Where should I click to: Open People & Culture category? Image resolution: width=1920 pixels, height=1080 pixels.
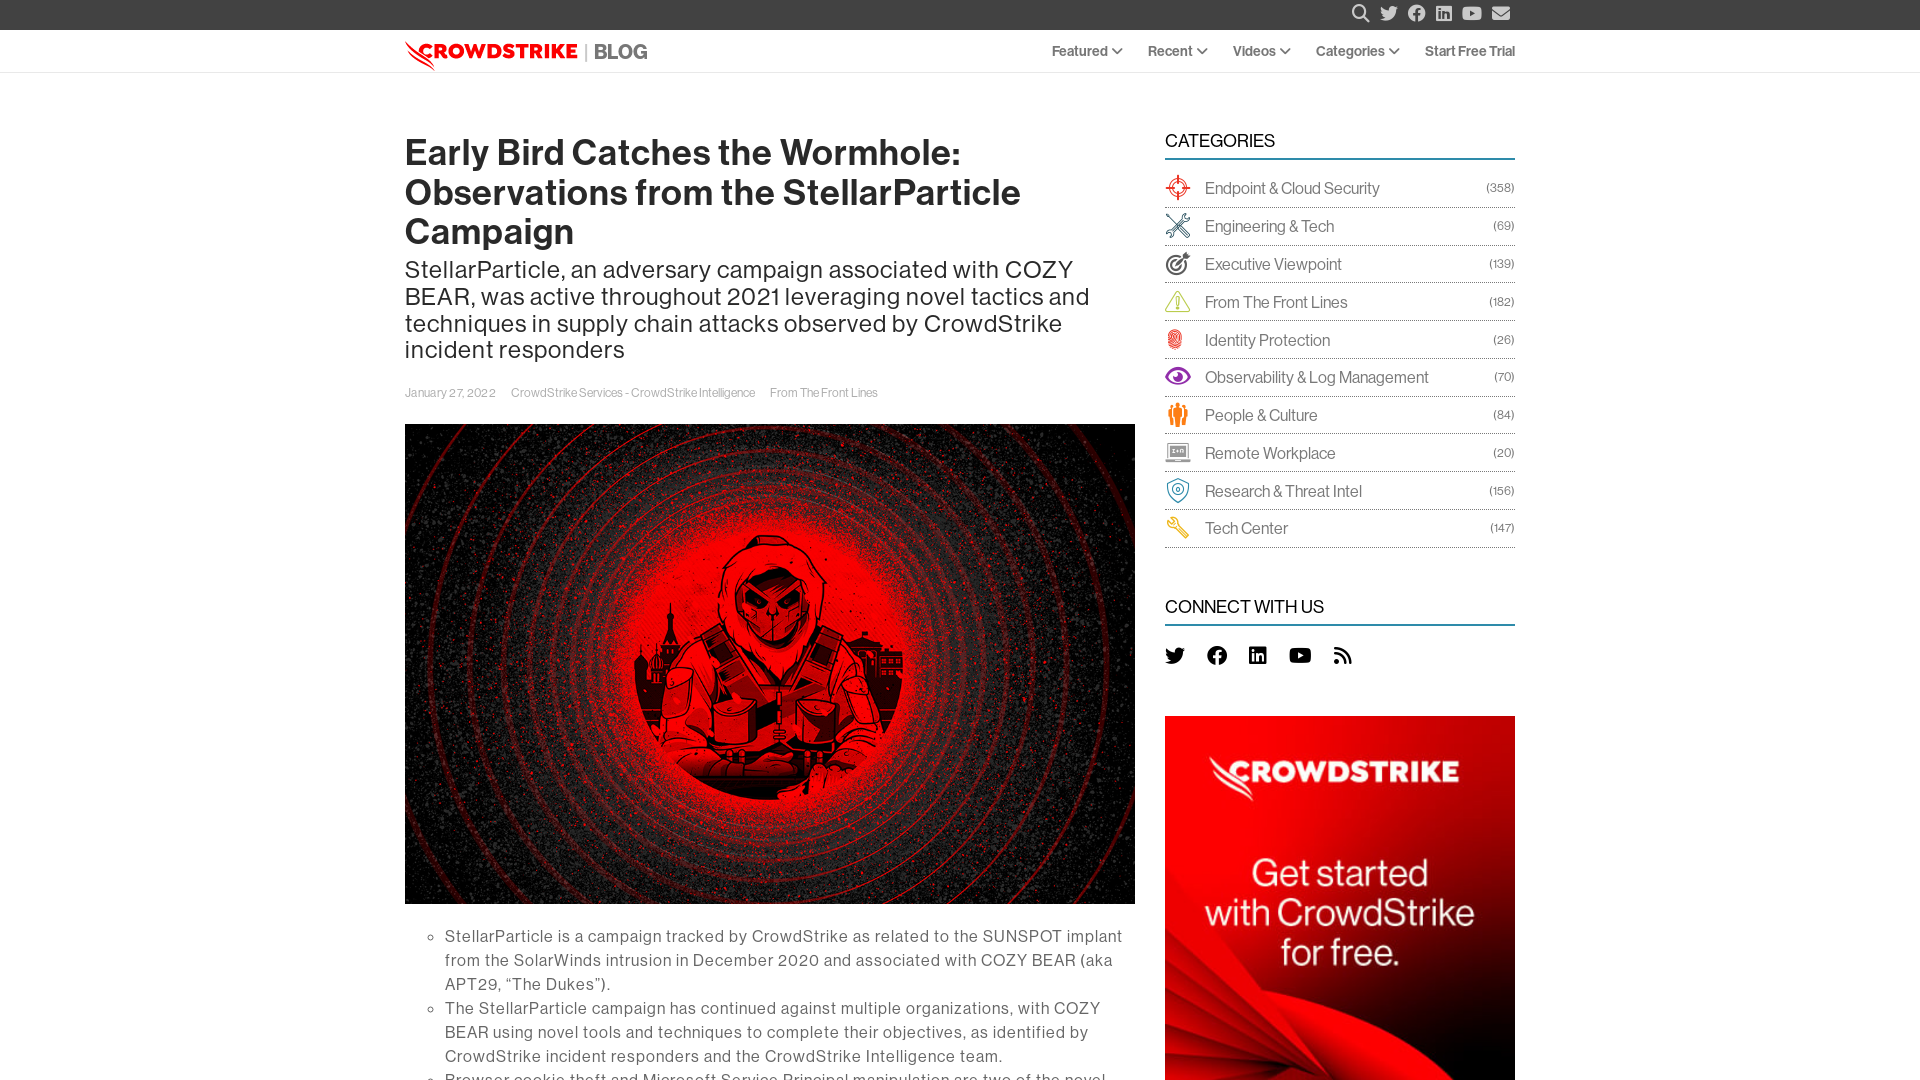click(1262, 415)
